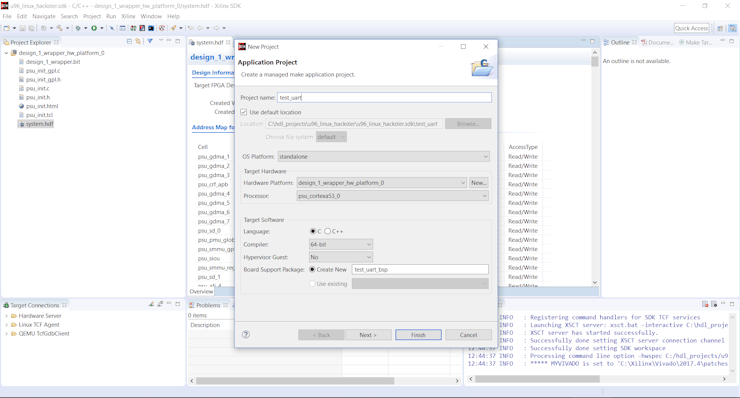This screenshot has height=398, width=740.
Task: Select the C++ language radio button
Action: (x=328, y=231)
